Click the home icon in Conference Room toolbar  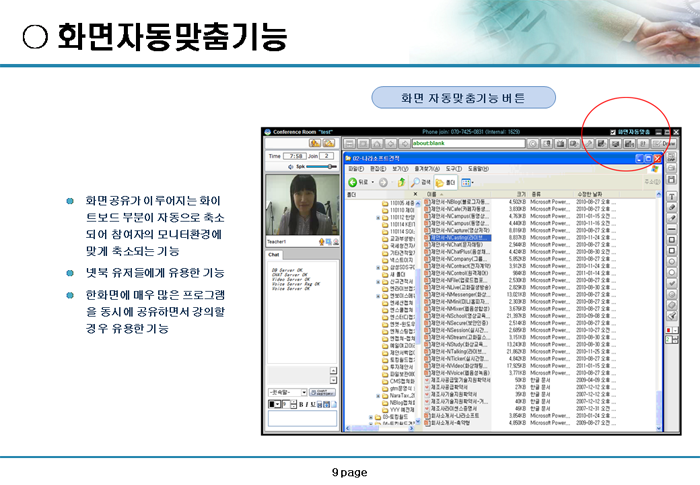tap(377, 144)
